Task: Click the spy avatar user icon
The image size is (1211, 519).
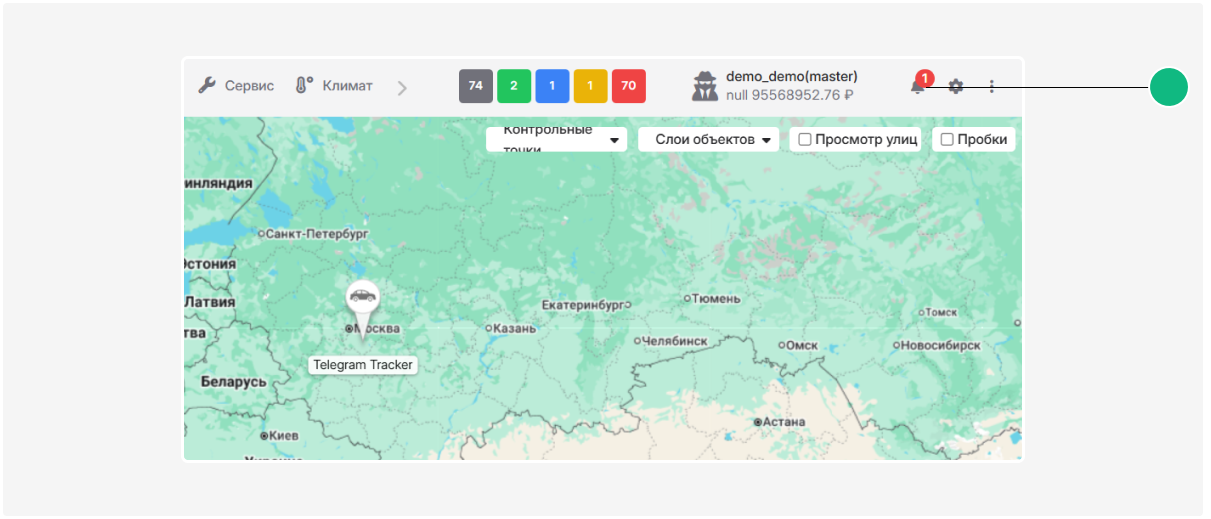Action: pyautogui.click(x=705, y=86)
